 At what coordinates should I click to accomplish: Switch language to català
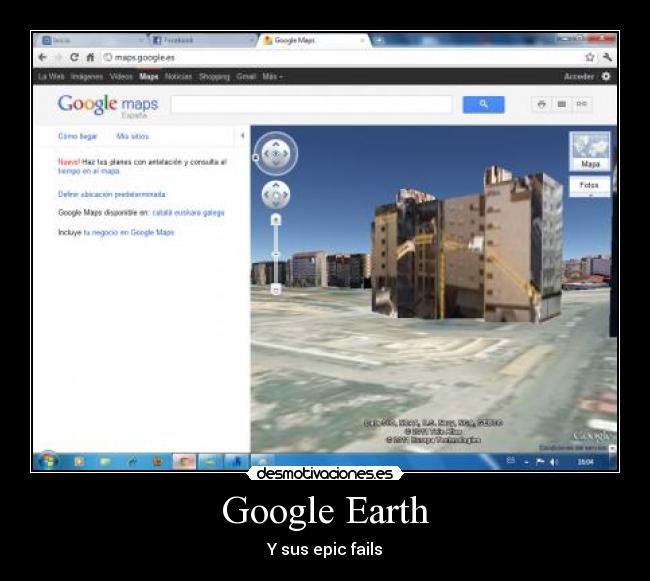point(162,213)
